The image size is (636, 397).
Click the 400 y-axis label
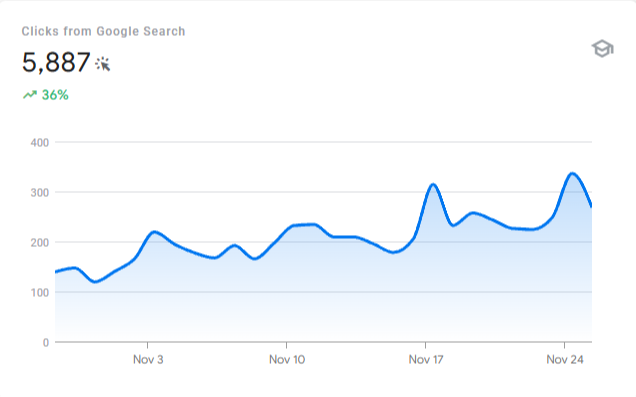[40, 143]
